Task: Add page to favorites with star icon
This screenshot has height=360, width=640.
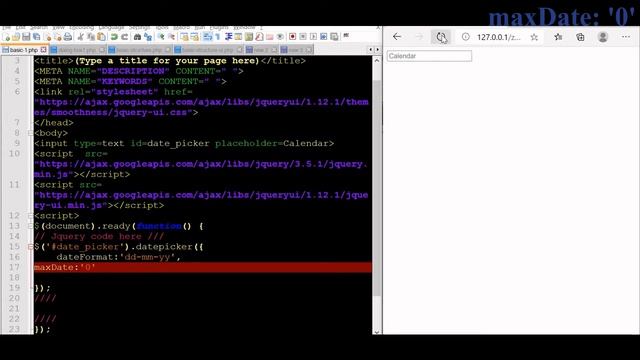Action: coord(534,37)
